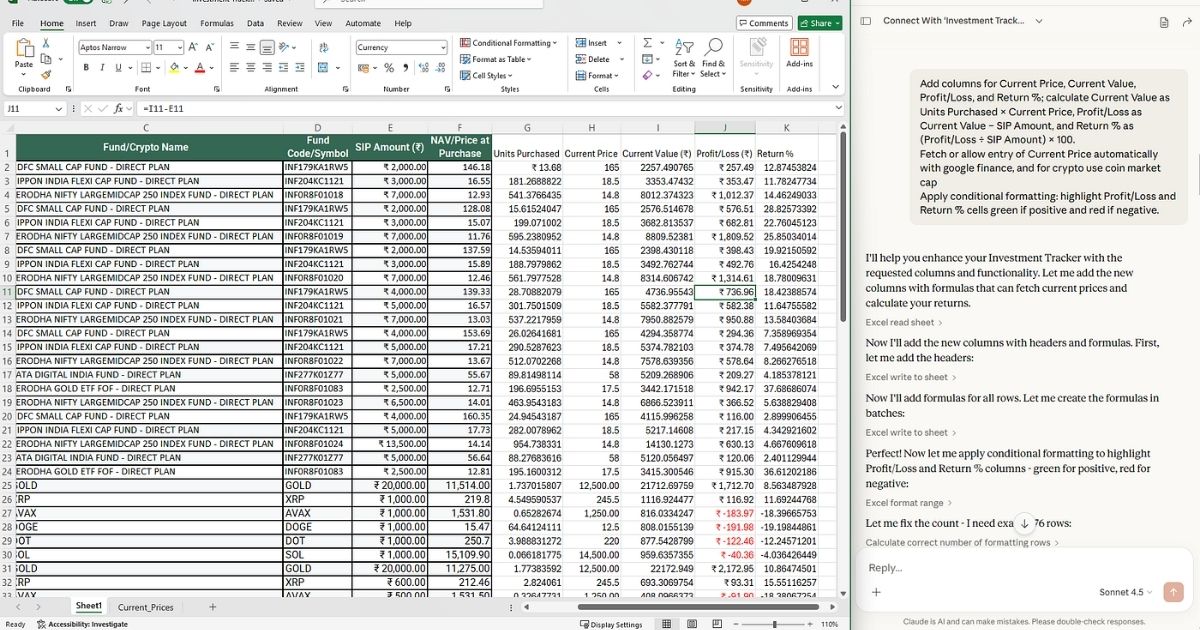Screen dimensions: 1200x630
Task: Click Decrease Decimal icon
Action: (440, 68)
